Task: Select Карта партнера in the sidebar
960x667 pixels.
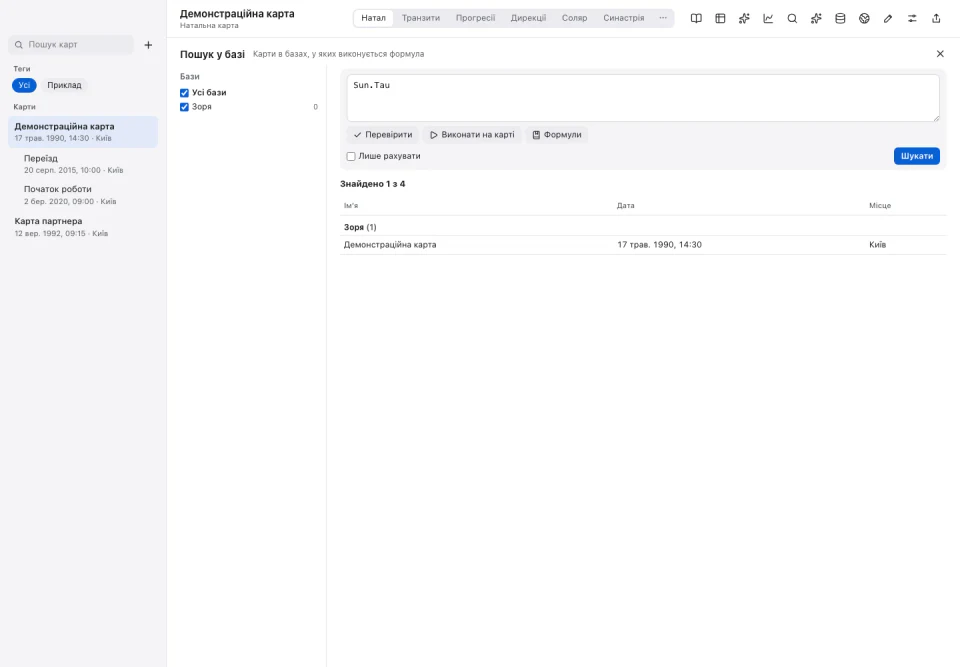Action: coord(83,227)
